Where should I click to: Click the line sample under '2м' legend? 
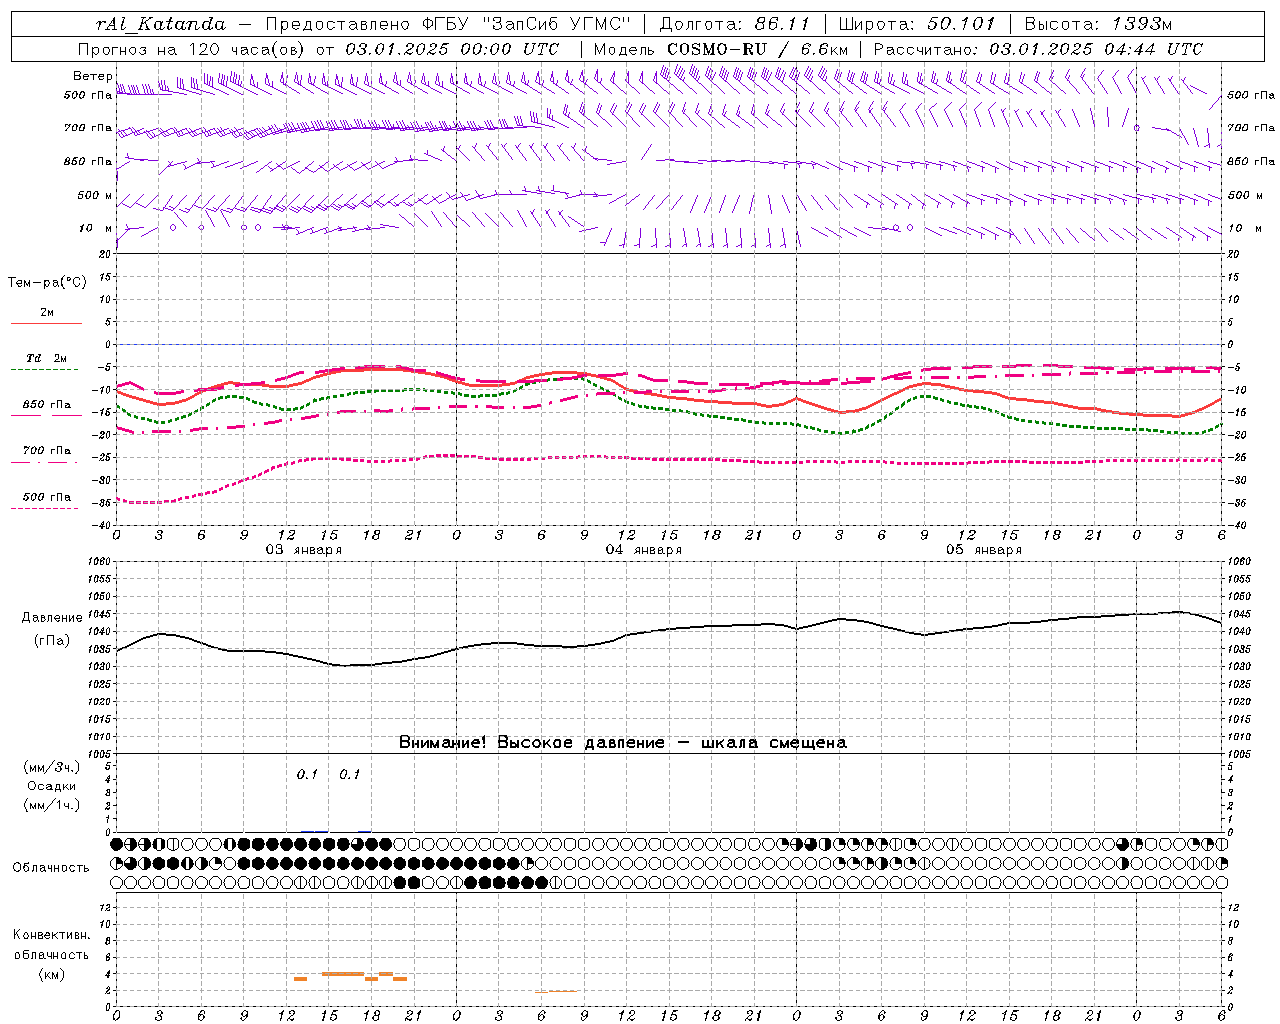tap(46, 324)
